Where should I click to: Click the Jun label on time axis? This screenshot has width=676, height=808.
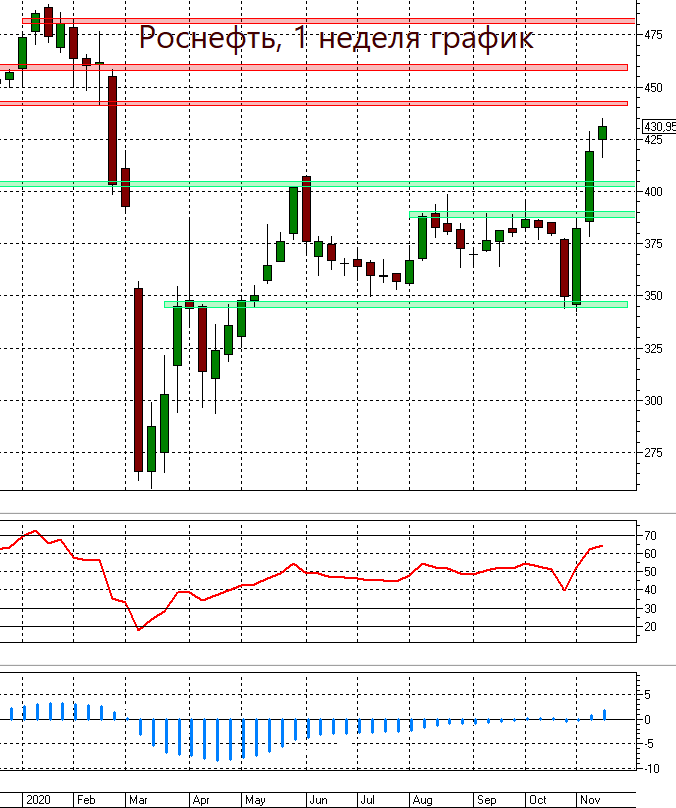318,800
